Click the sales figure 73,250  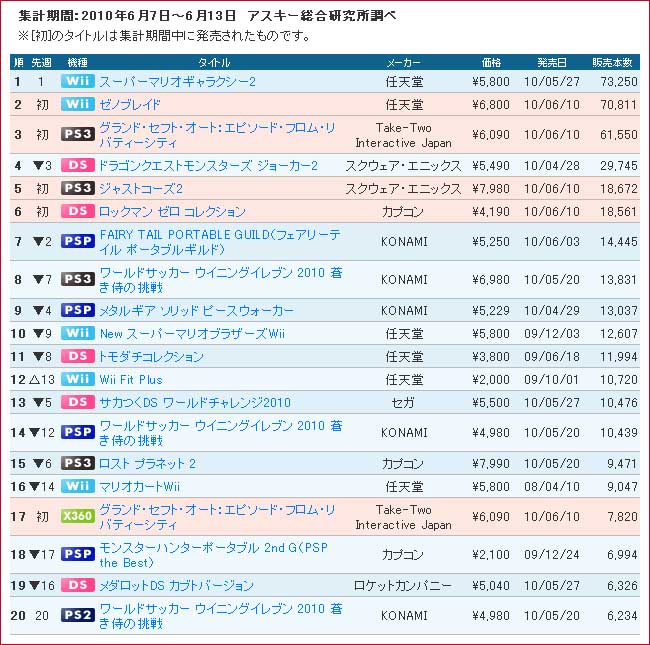(619, 81)
